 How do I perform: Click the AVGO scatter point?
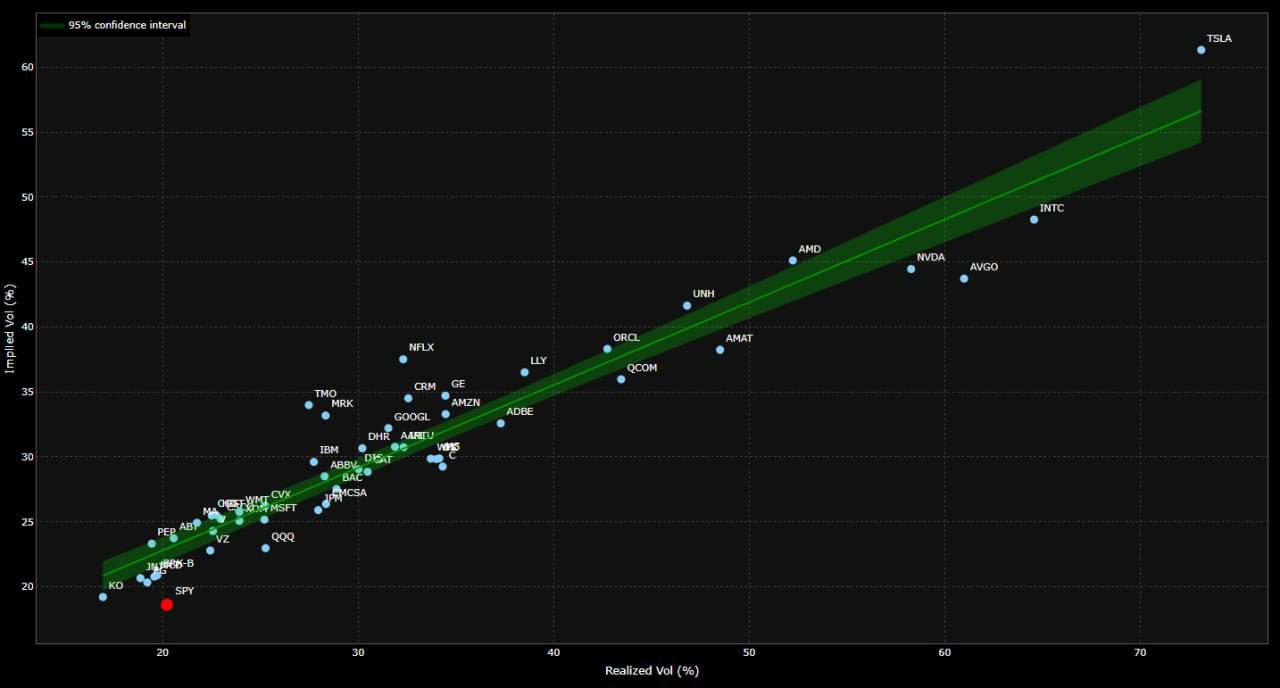click(x=964, y=279)
